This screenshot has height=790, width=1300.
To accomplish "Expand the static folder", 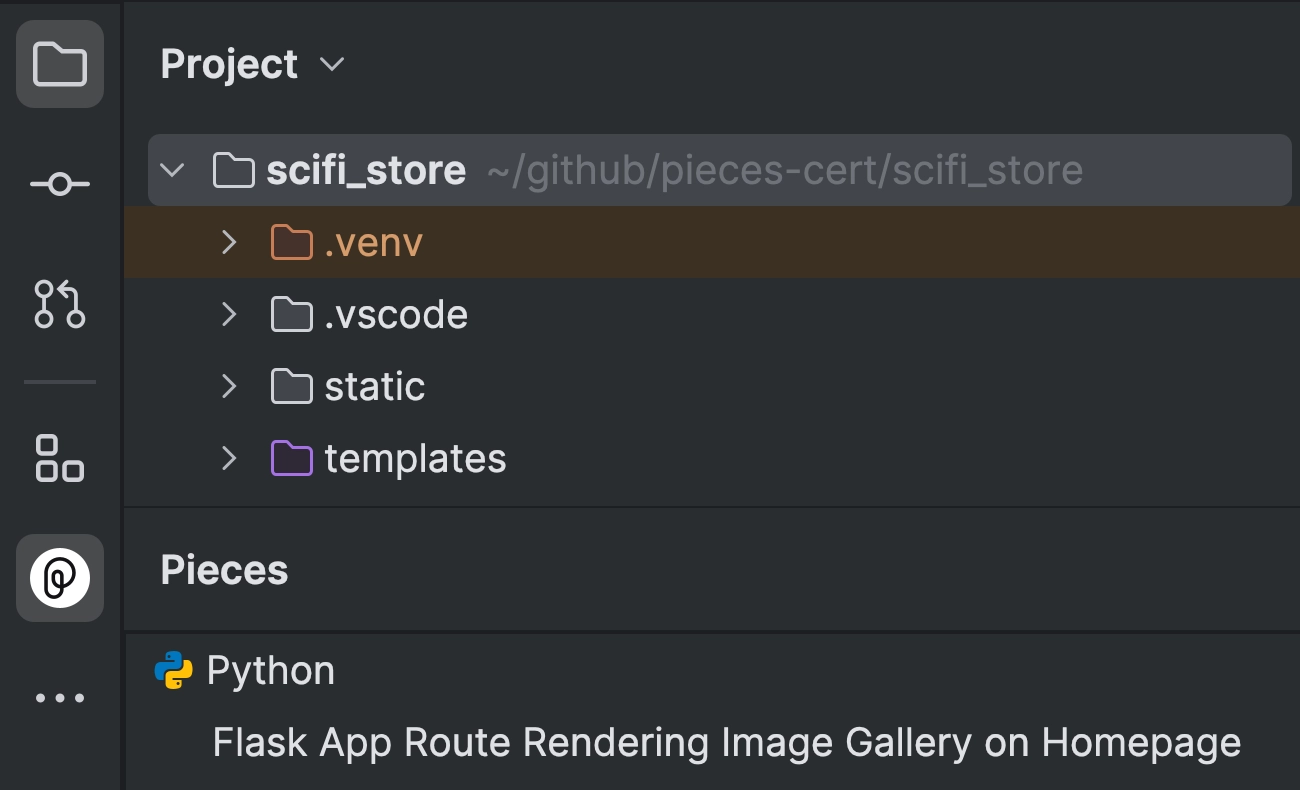I will tap(229, 386).
